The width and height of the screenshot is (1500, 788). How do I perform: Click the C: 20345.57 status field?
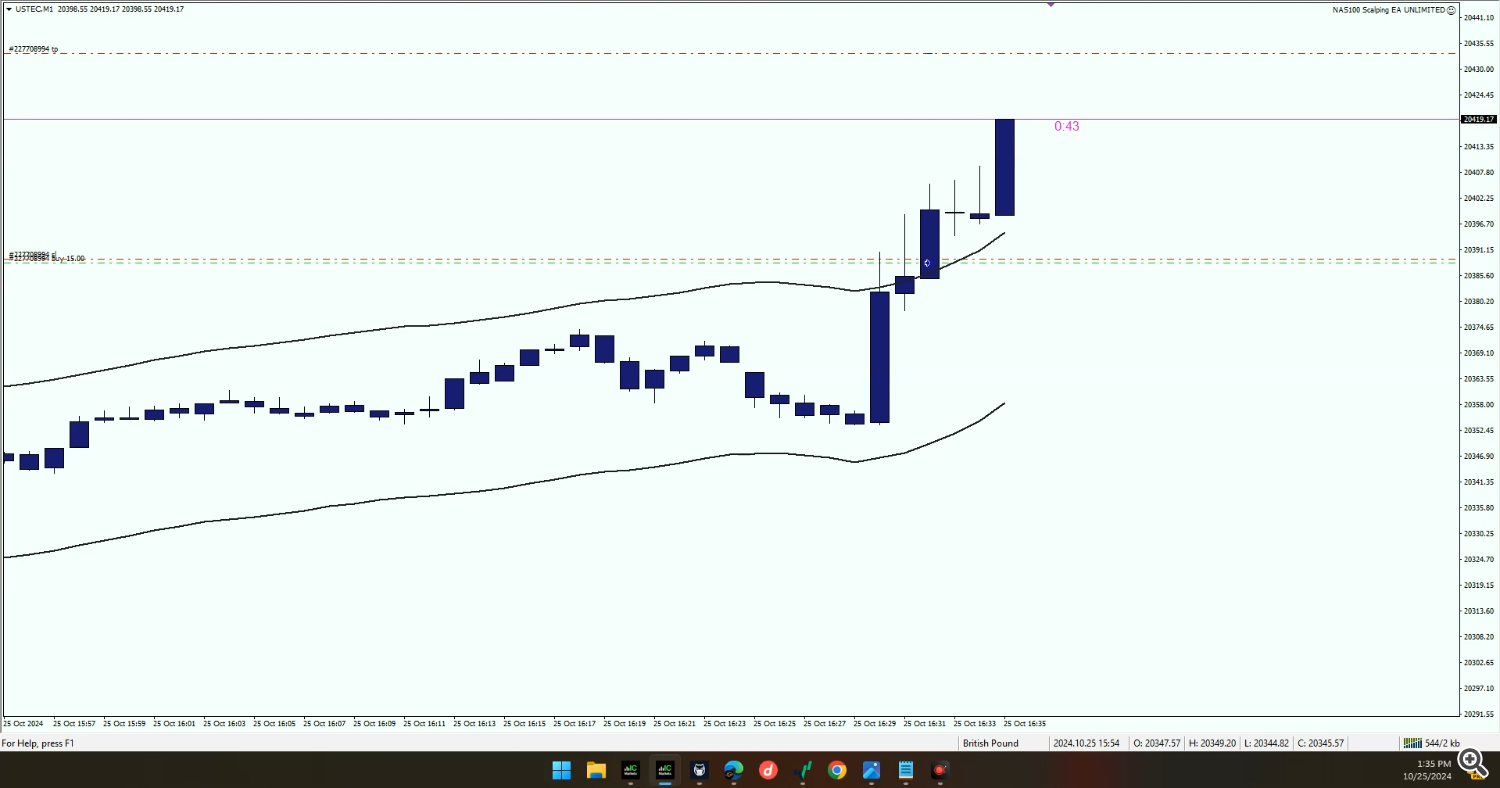(x=1321, y=743)
